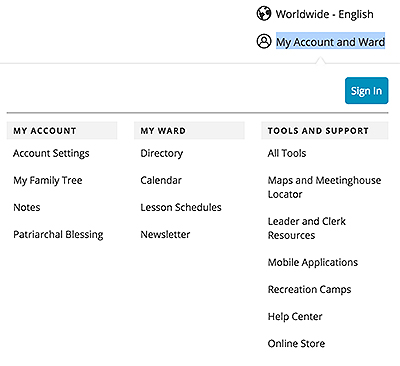View Patriarchal Blessing page
The width and height of the screenshot is (400, 366).
(x=58, y=234)
